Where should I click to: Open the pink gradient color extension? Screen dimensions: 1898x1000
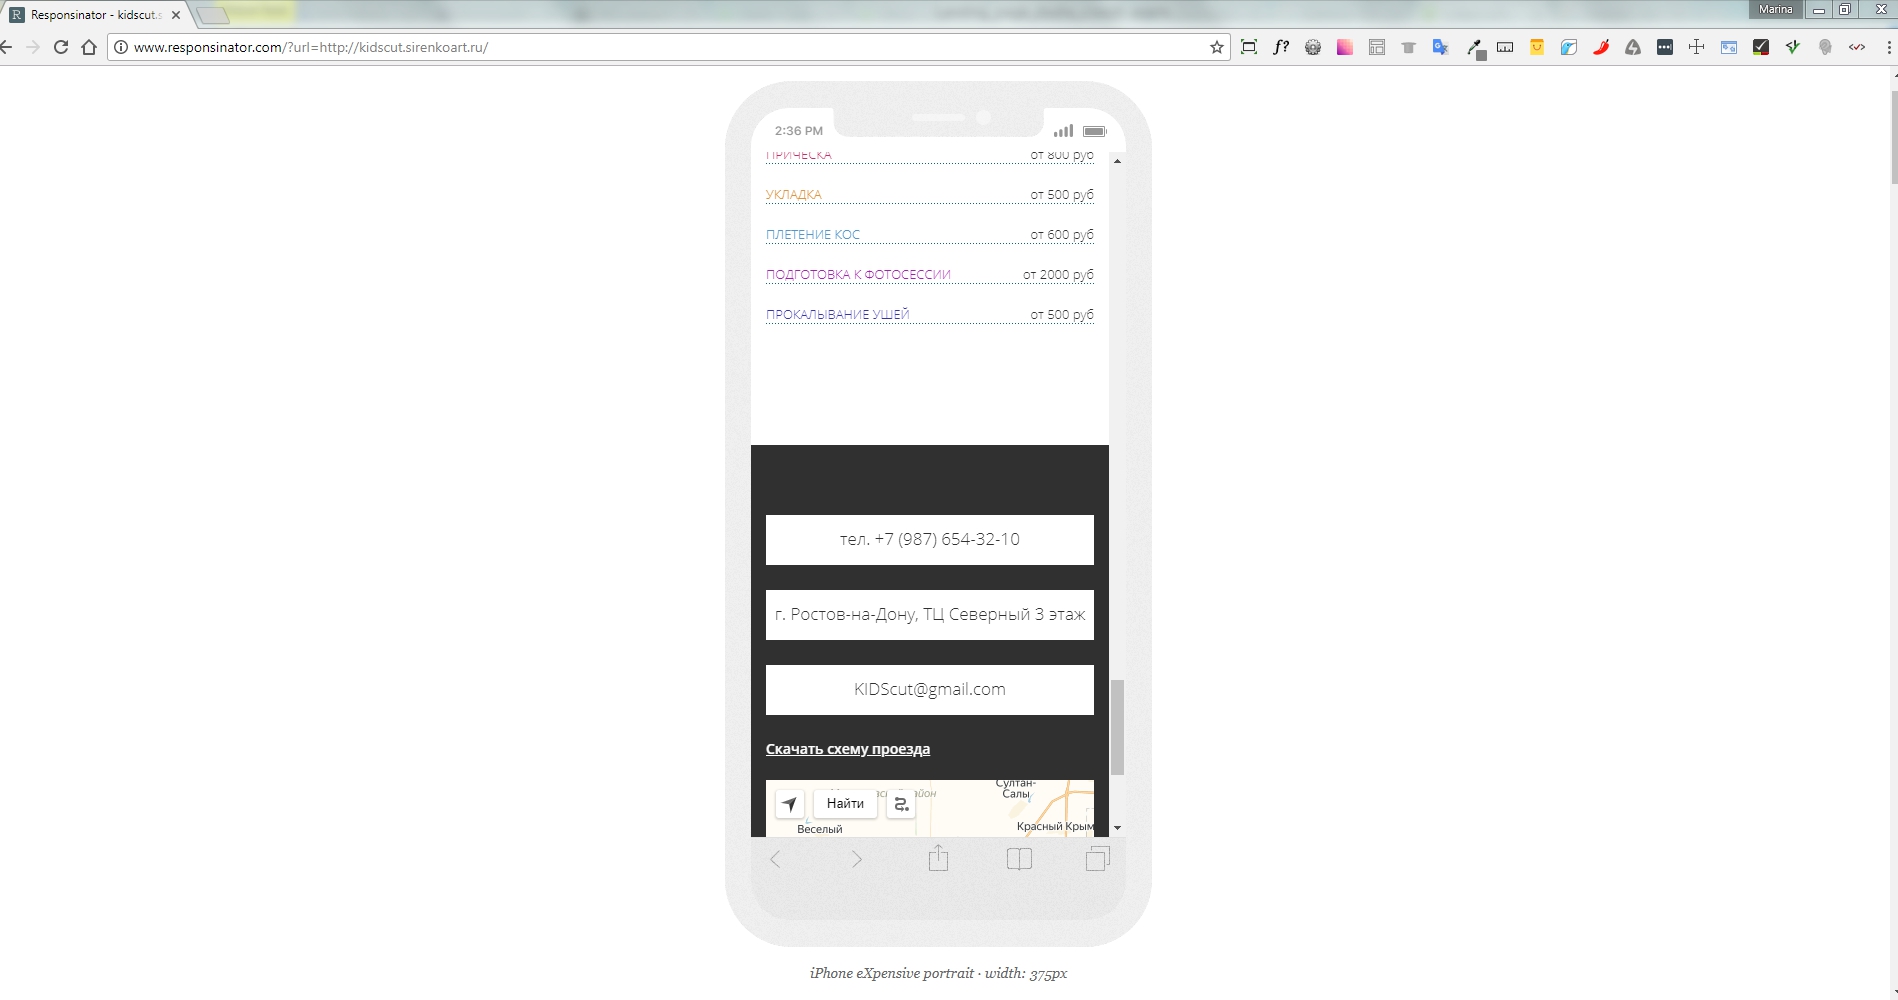click(x=1345, y=47)
